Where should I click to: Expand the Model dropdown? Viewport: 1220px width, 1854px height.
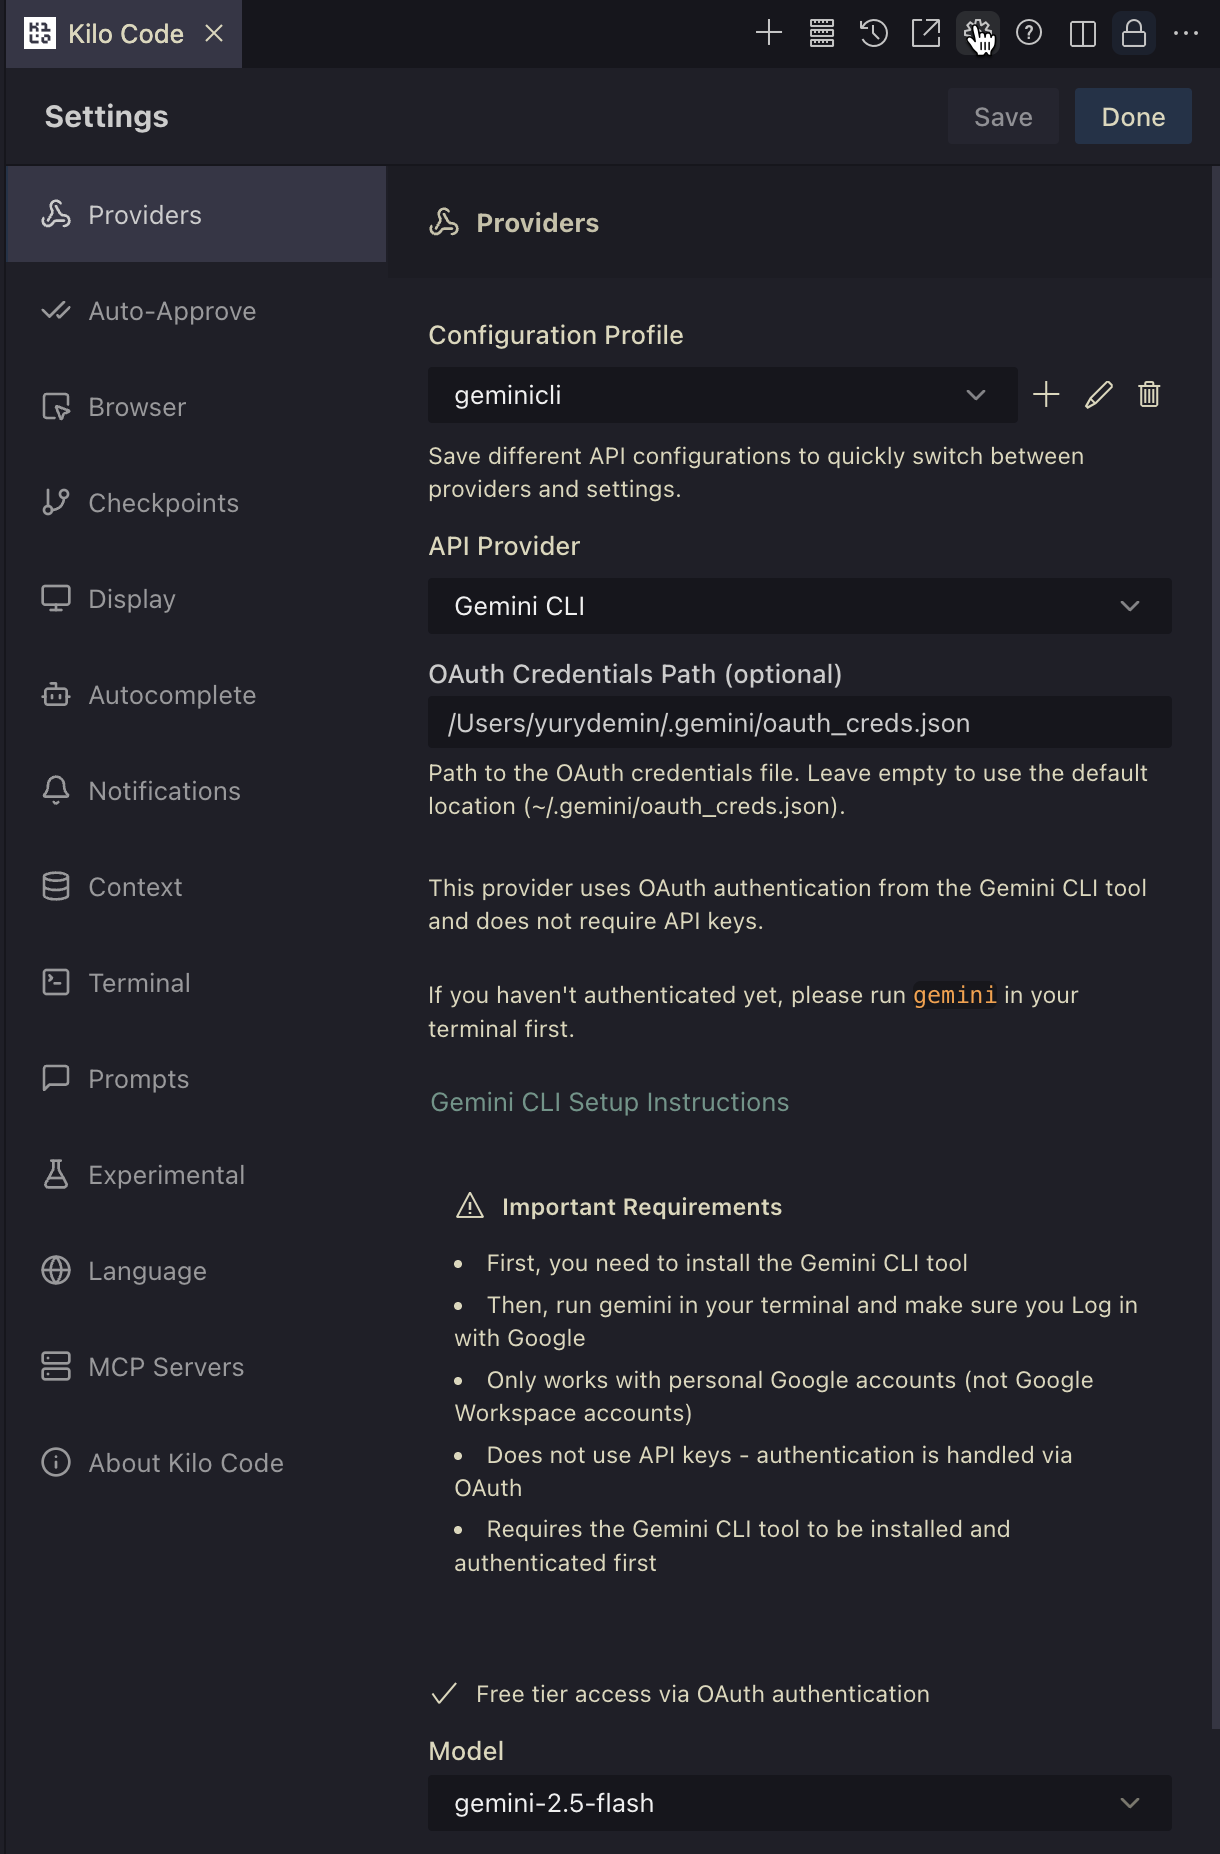click(800, 1803)
